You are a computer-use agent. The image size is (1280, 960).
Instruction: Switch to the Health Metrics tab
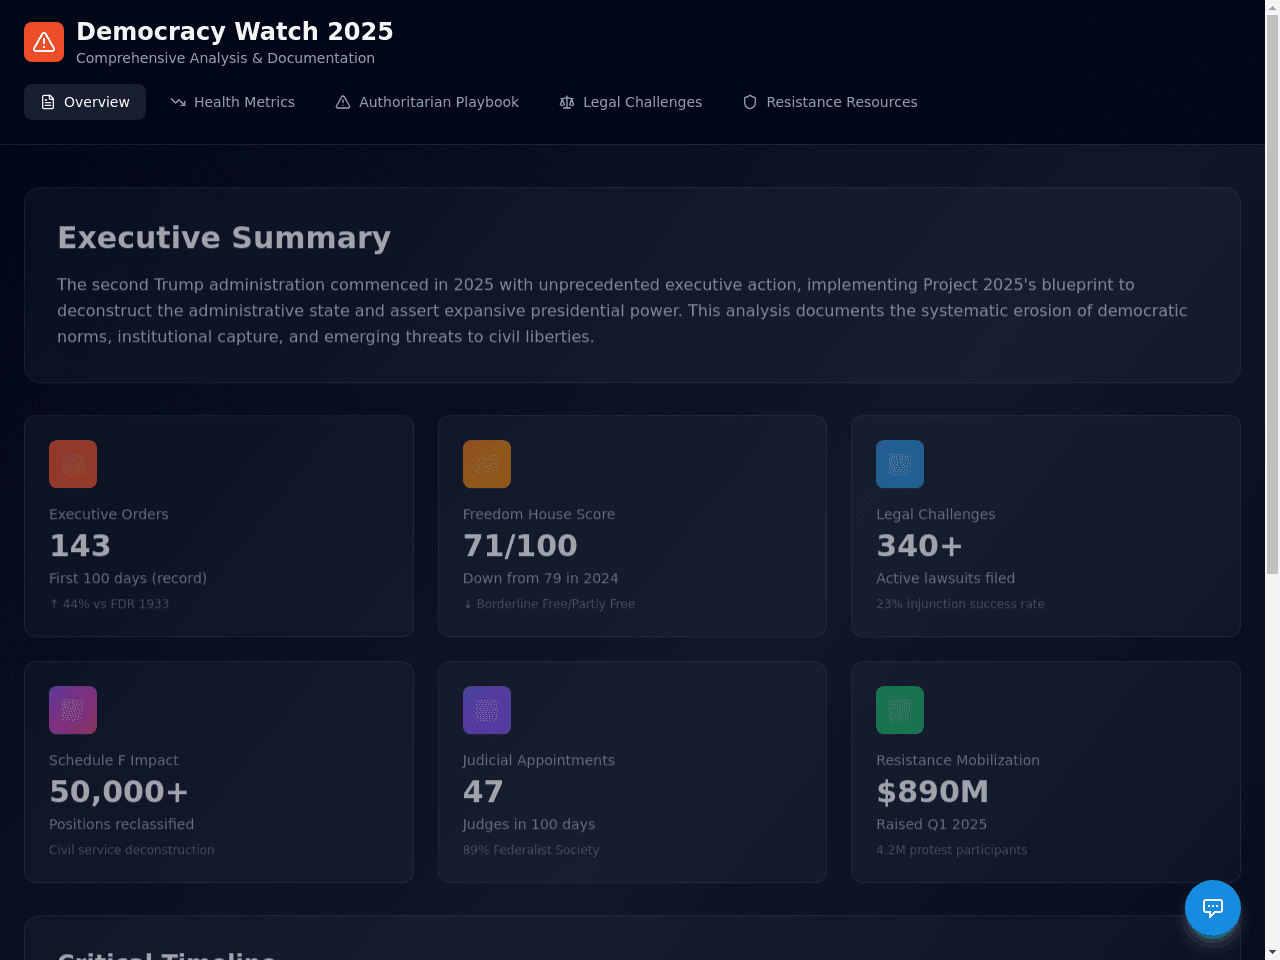(x=232, y=102)
